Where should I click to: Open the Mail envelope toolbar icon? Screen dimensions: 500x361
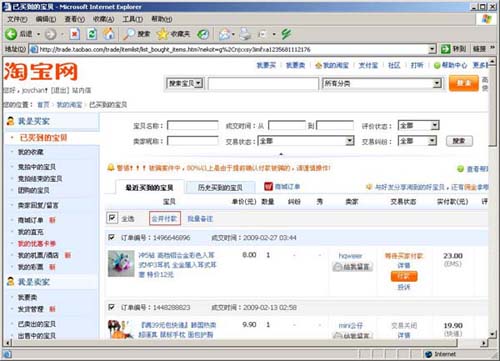point(225,34)
